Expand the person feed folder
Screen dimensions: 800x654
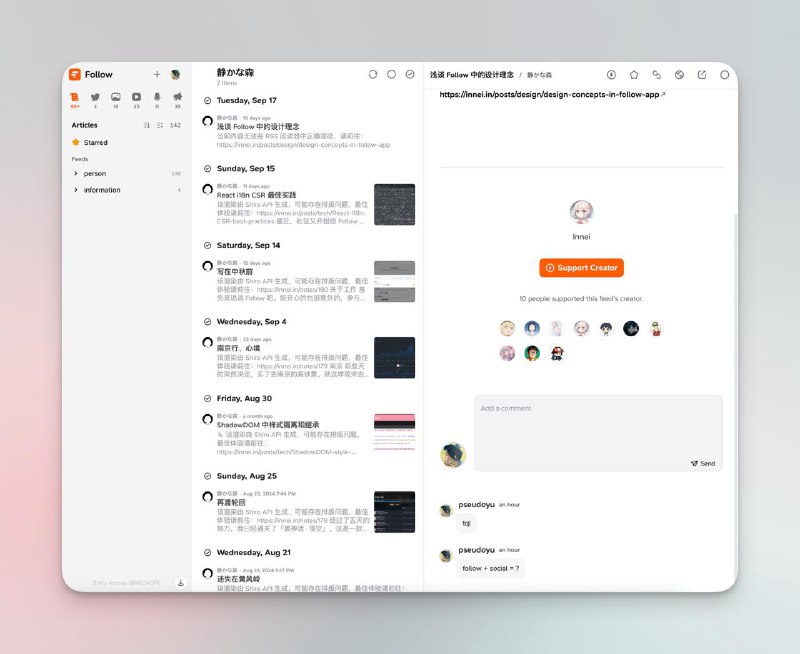(76, 173)
